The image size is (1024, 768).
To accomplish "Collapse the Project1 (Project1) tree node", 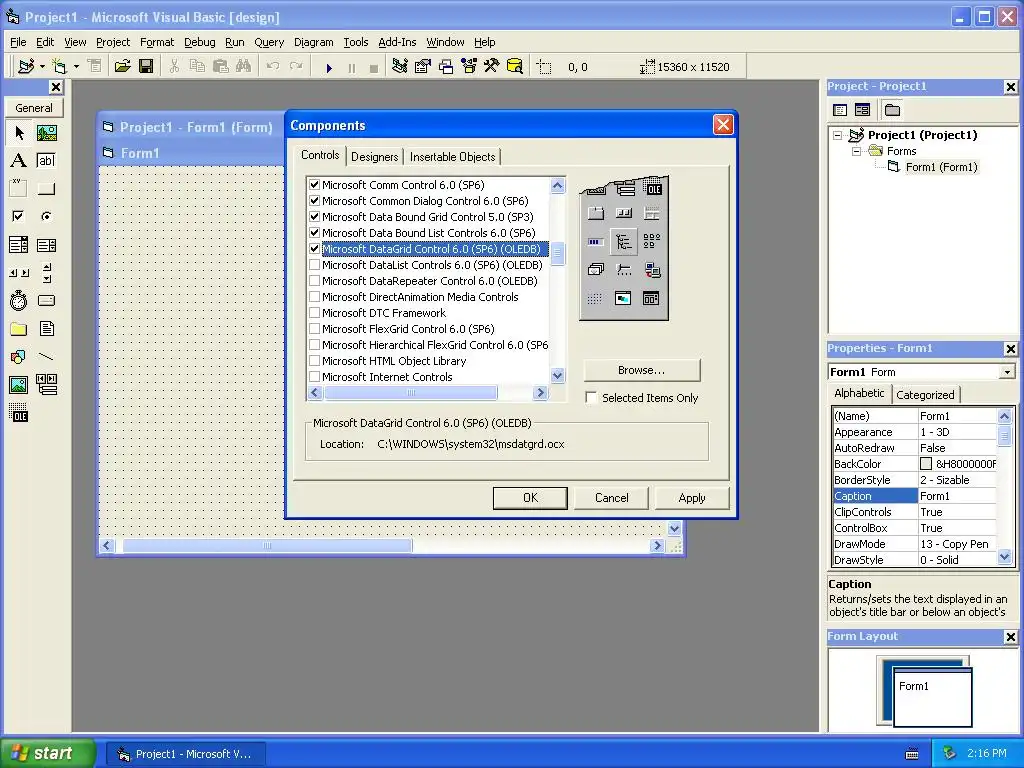I will (838, 135).
